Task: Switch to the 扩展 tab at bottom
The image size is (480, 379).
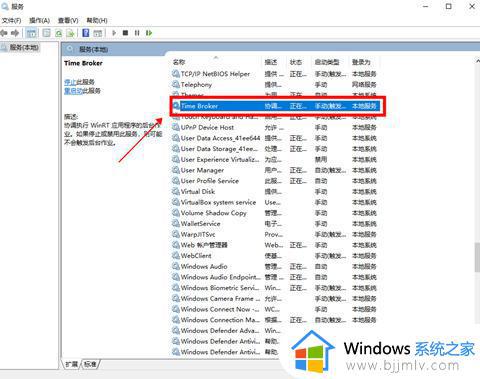Action: tap(72, 364)
